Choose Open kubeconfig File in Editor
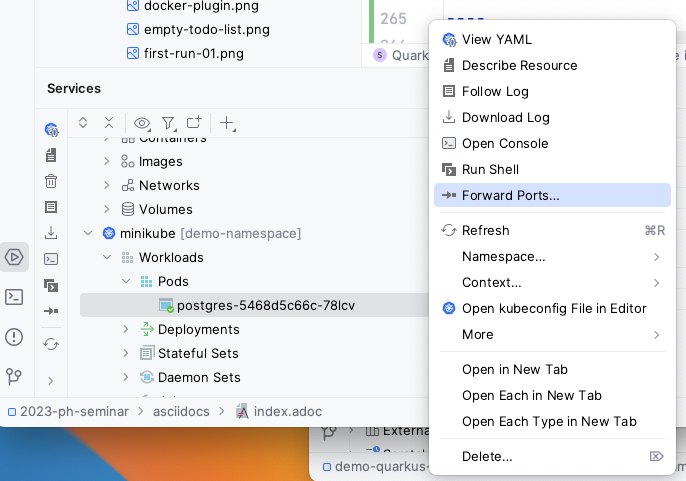686x481 pixels. pyautogui.click(x=552, y=309)
